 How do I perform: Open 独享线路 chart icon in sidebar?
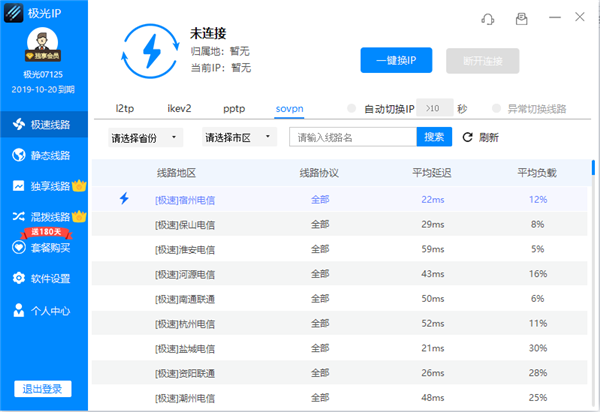19,186
